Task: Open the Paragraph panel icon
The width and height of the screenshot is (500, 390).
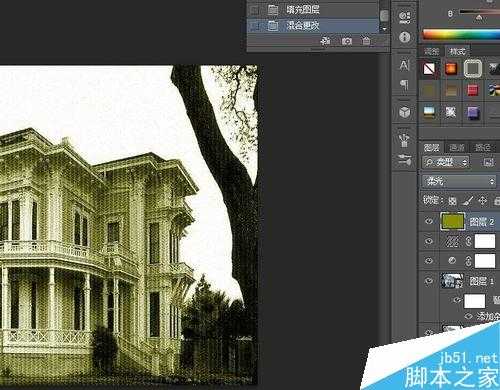Action: click(404, 85)
